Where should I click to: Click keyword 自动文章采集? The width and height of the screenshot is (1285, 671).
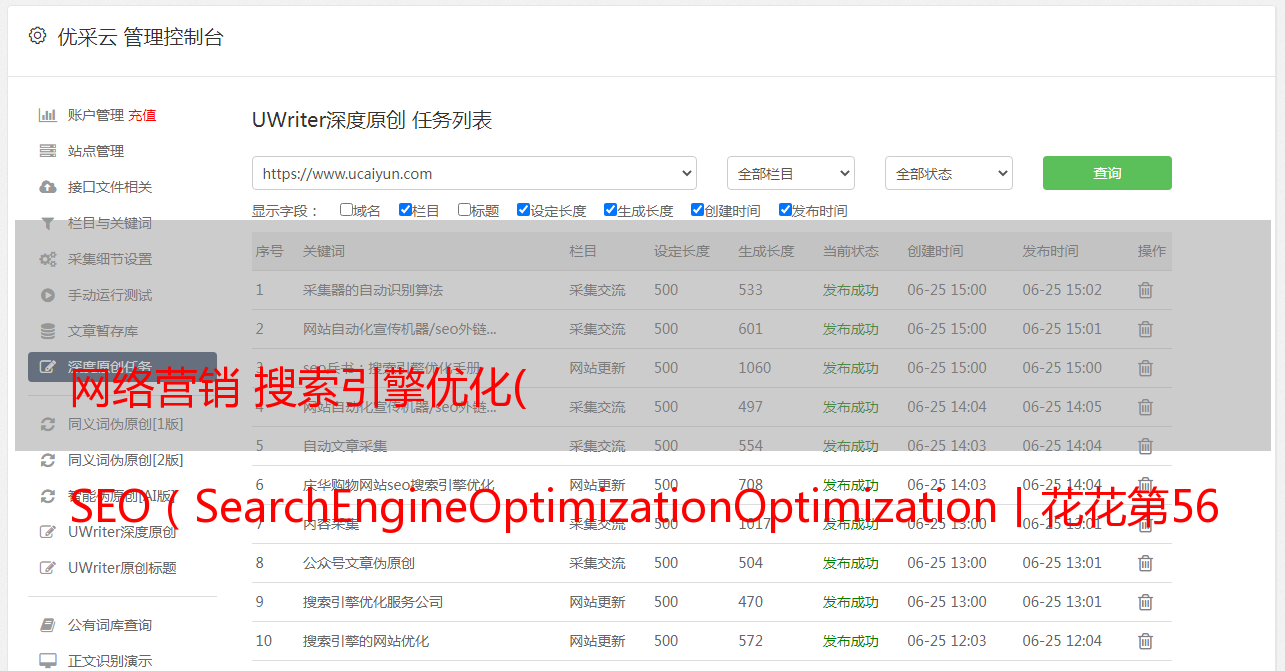point(345,446)
